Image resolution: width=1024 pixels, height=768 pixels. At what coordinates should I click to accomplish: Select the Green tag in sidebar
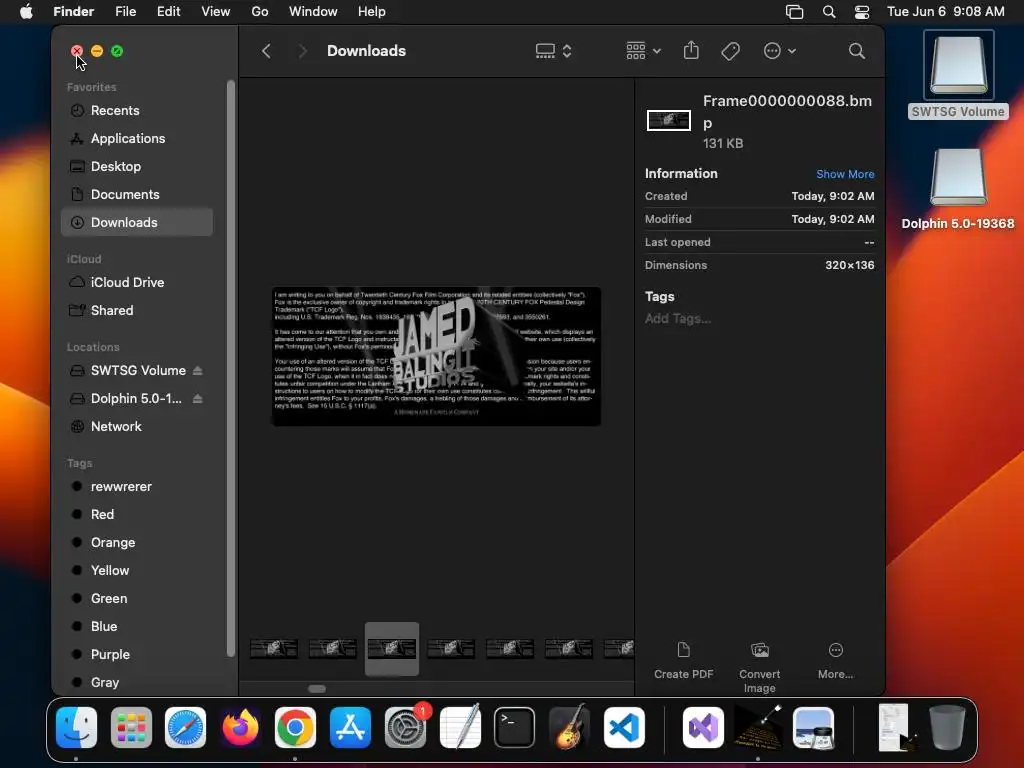pos(136,598)
